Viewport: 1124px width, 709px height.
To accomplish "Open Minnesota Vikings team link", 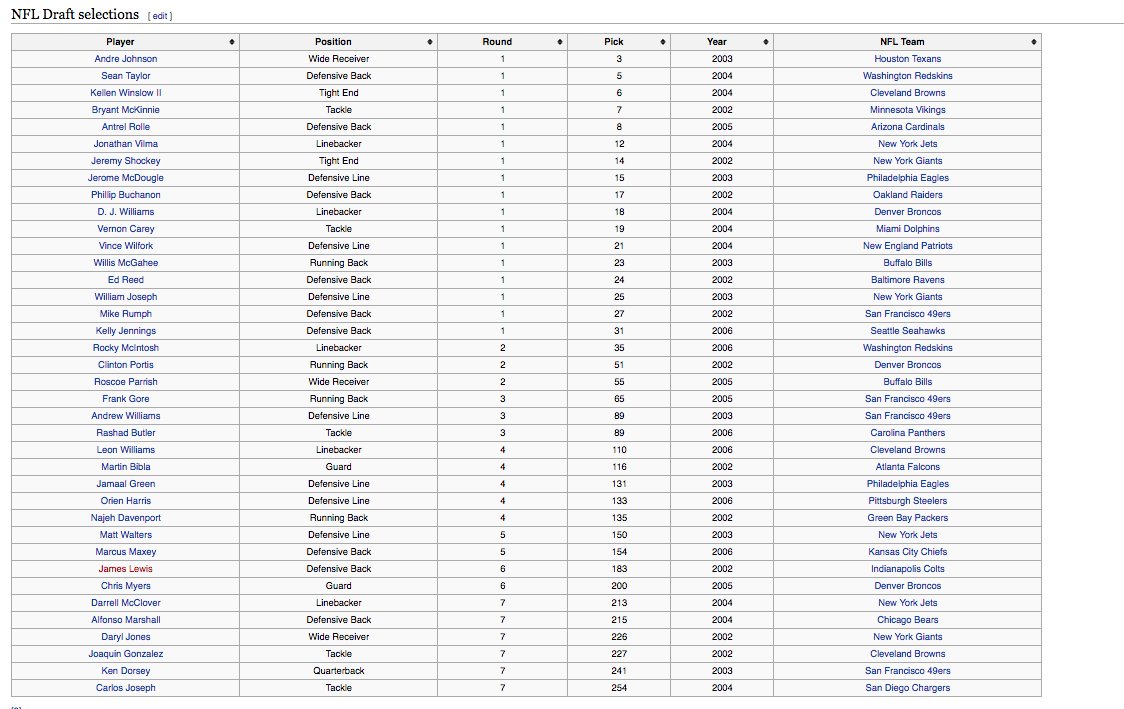I will click(908, 110).
